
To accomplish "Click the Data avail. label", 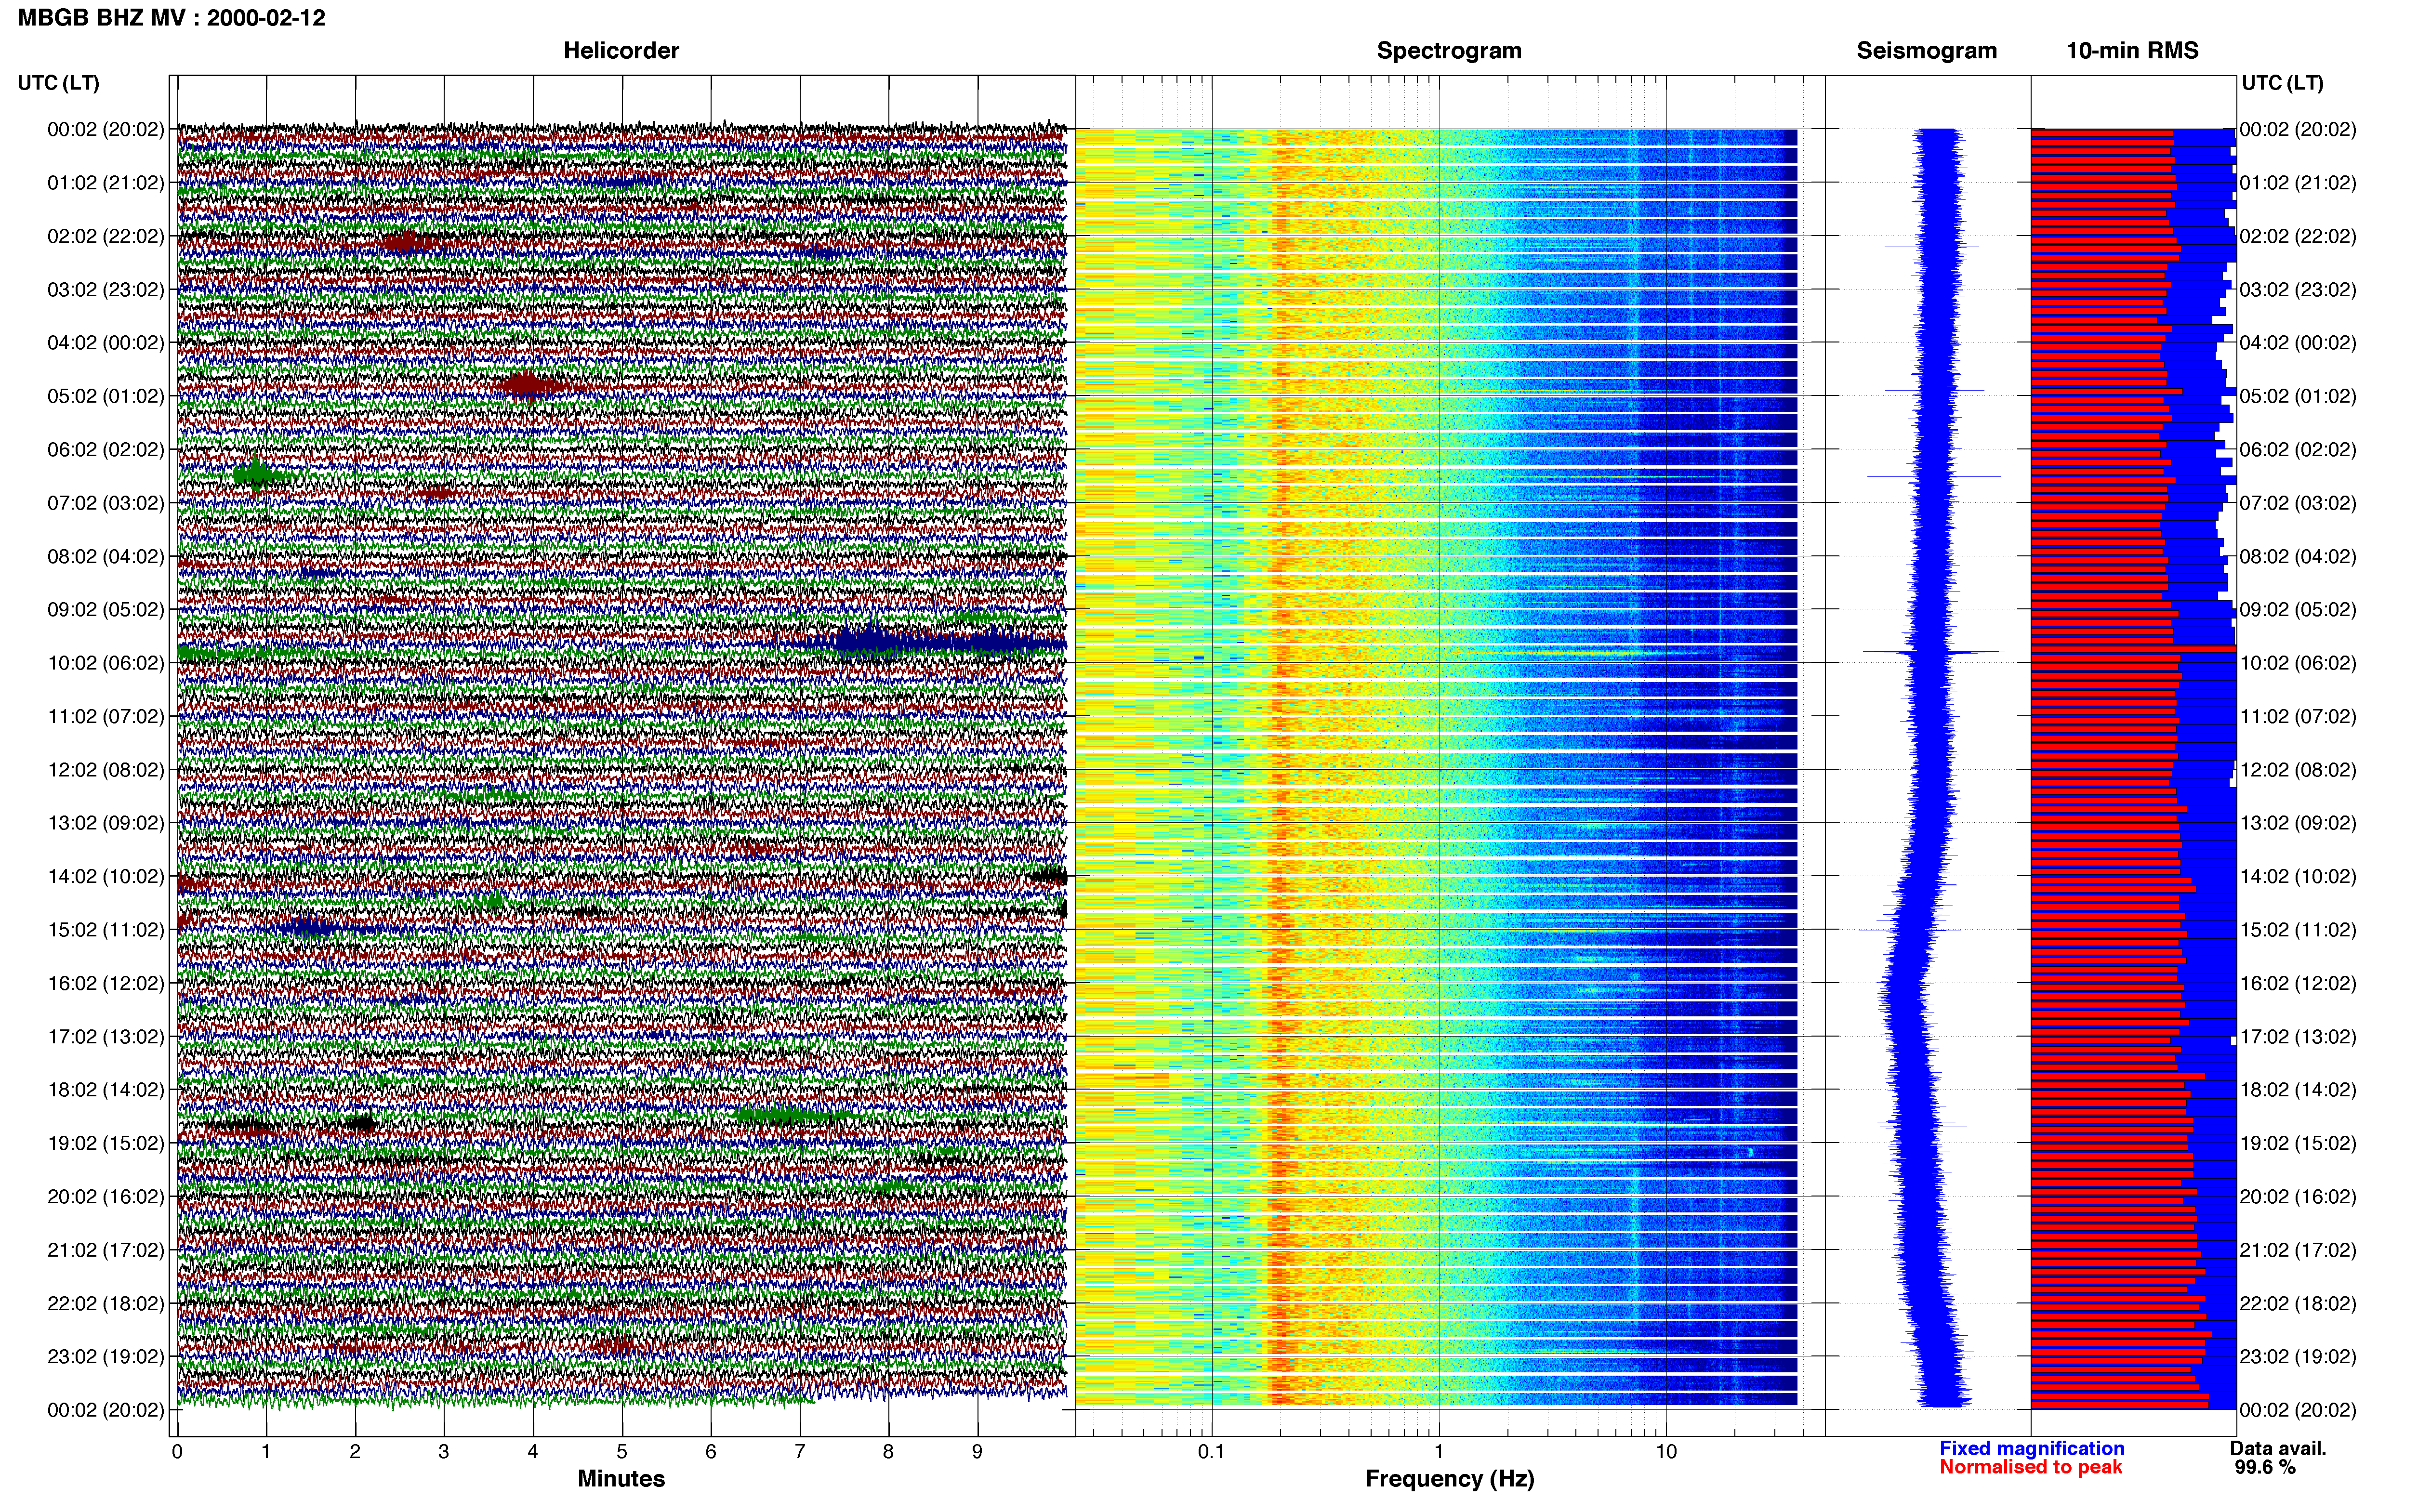I will pyautogui.click(x=2278, y=1448).
